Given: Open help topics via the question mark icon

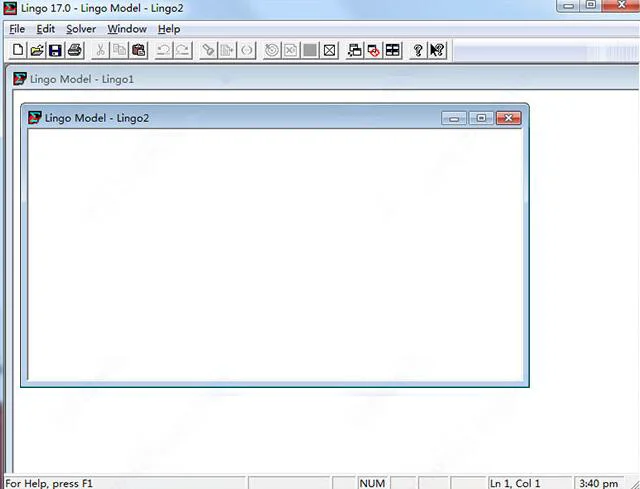Looking at the screenshot, I should click(418, 50).
